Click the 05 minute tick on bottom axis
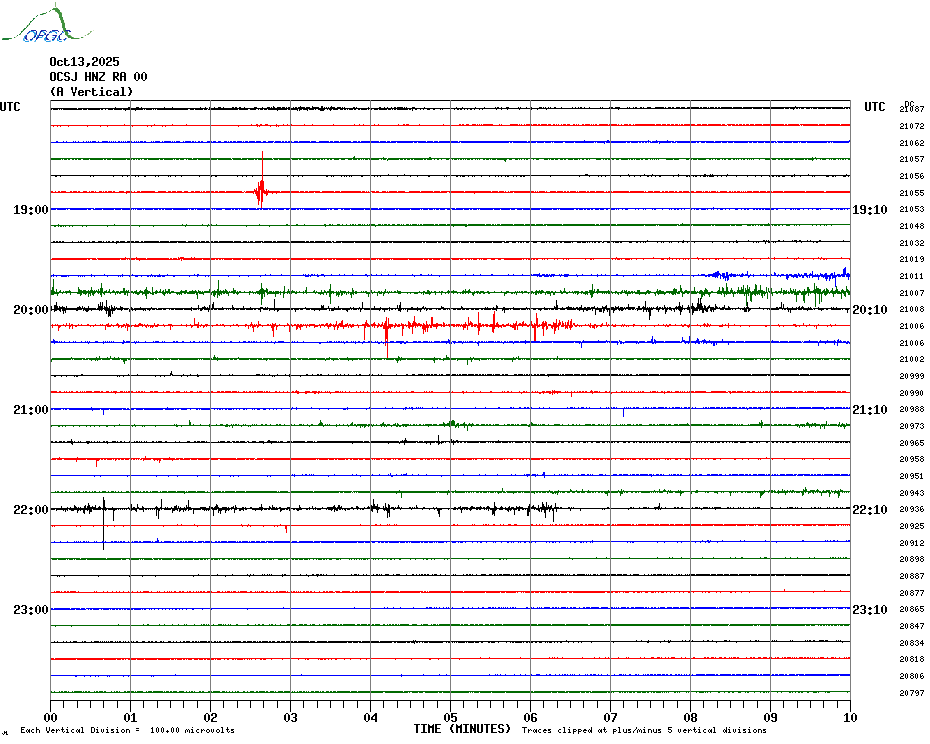This screenshot has height=744, width=930. [x=450, y=717]
